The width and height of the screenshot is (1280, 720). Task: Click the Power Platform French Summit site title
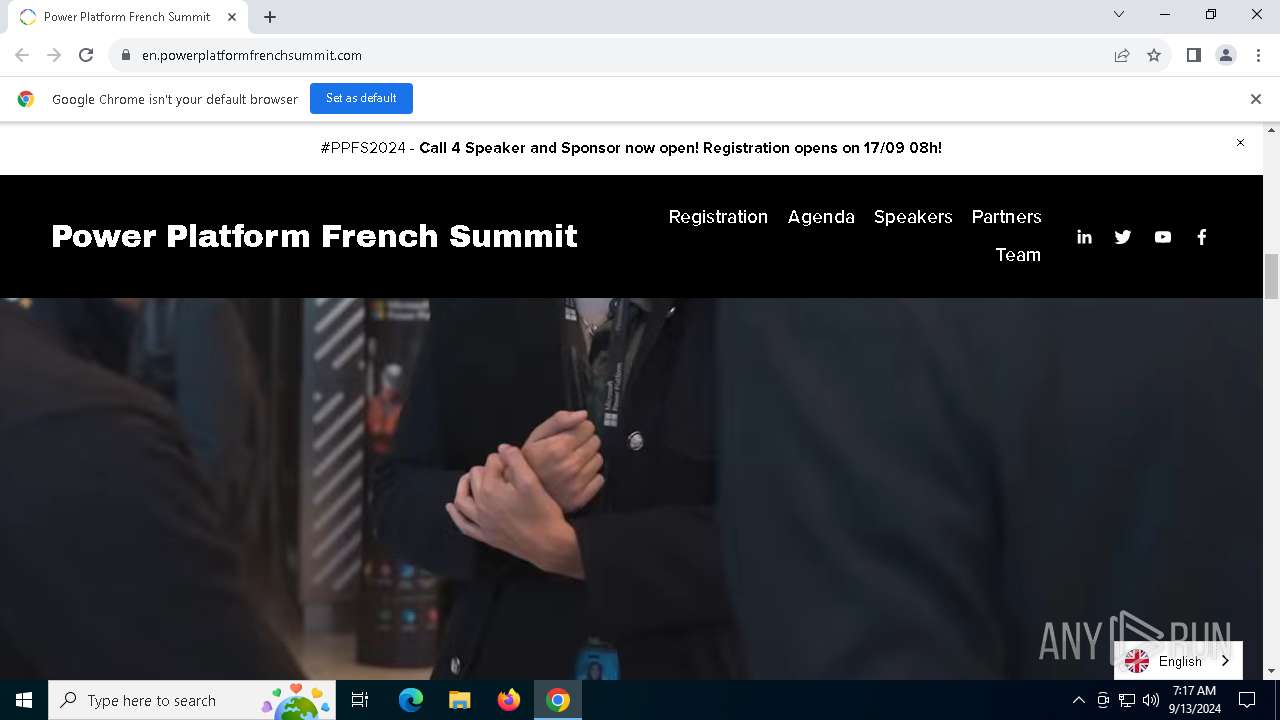pyautogui.click(x=314, y=236)
